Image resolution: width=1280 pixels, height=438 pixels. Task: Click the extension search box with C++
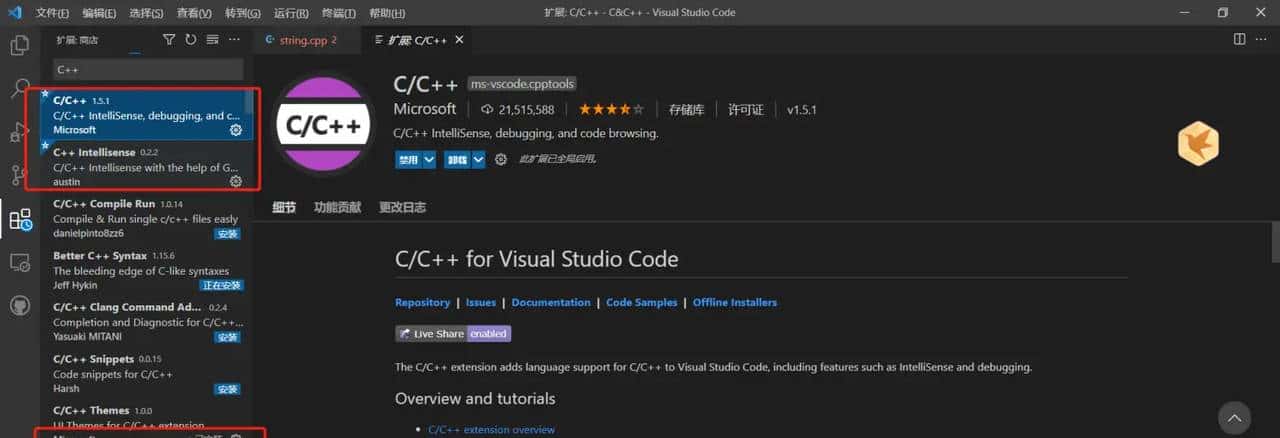[147, 70]
